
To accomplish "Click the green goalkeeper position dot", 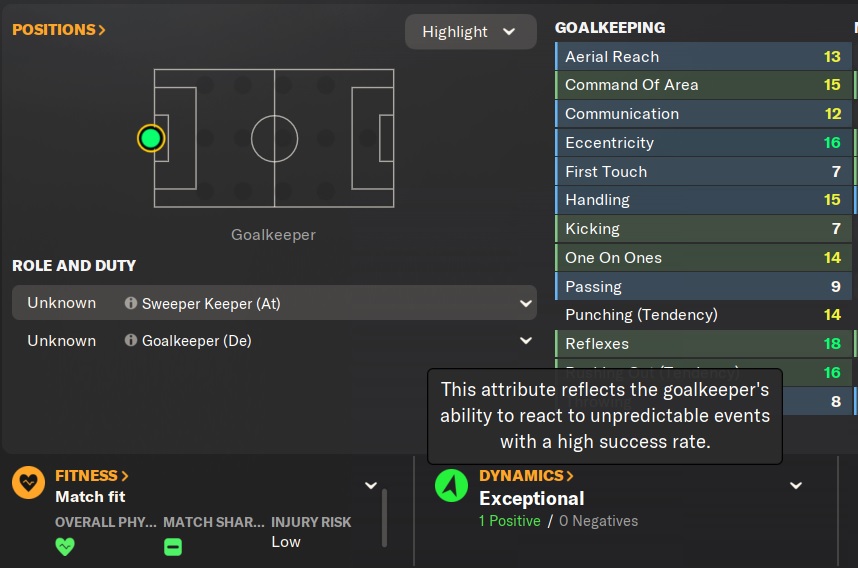I will [151, 138].
